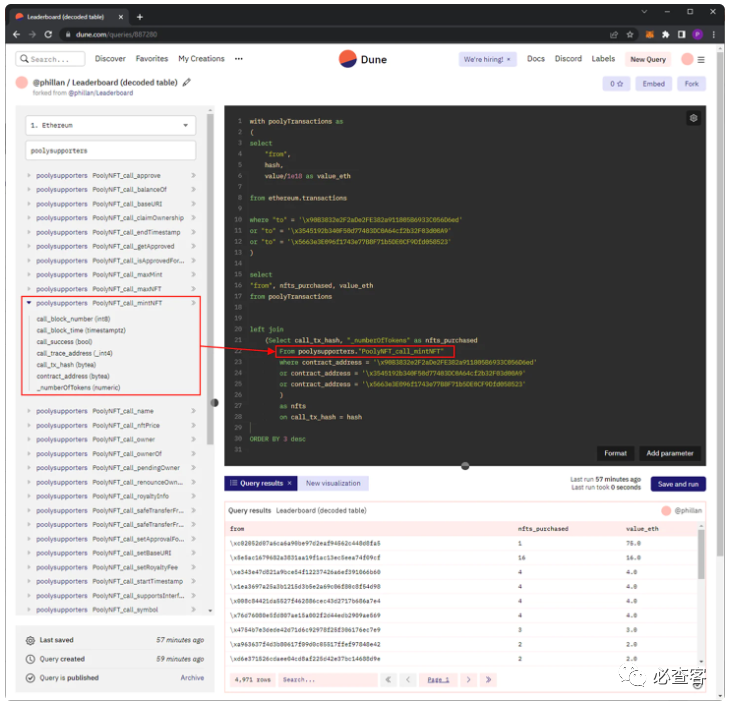Viewport: 730px width, 708px height.
Task: Open the Ethereum dataset dropdown
Action: tap(110, 125)
